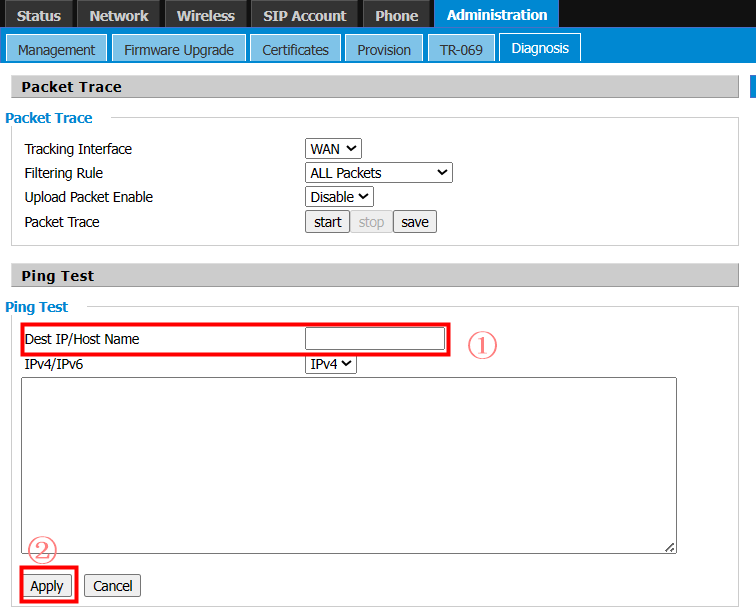Click the Upload Packet Enable label
This screenshot has height=609, width=756.
(89, 197)
